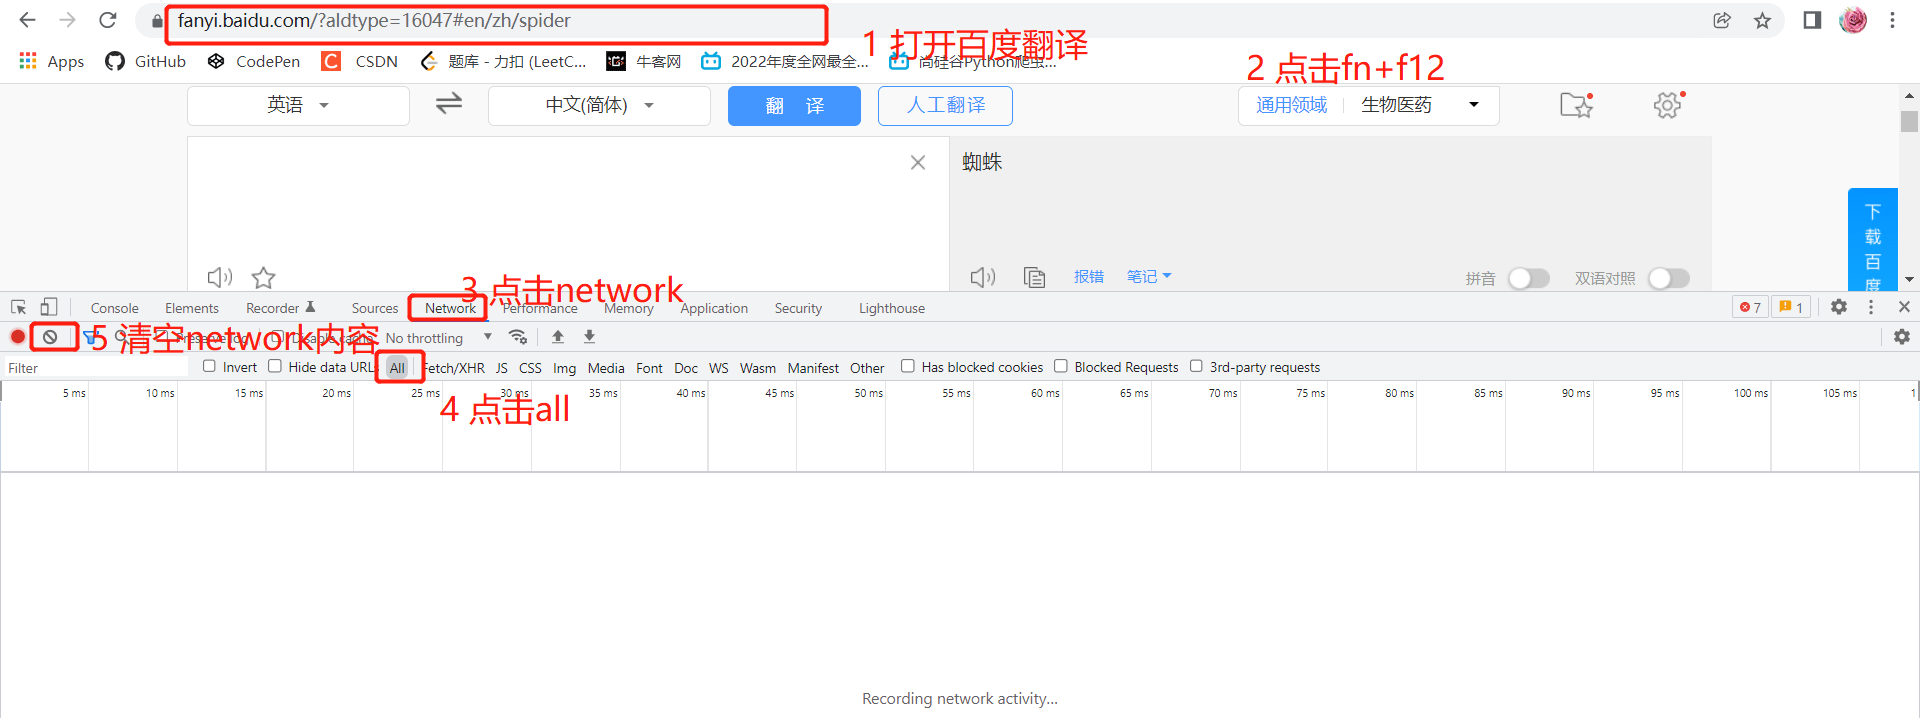Expand the 笔记 dropdown
The width and height of the screenshot is (1920, 718).
pos(1149,277)
